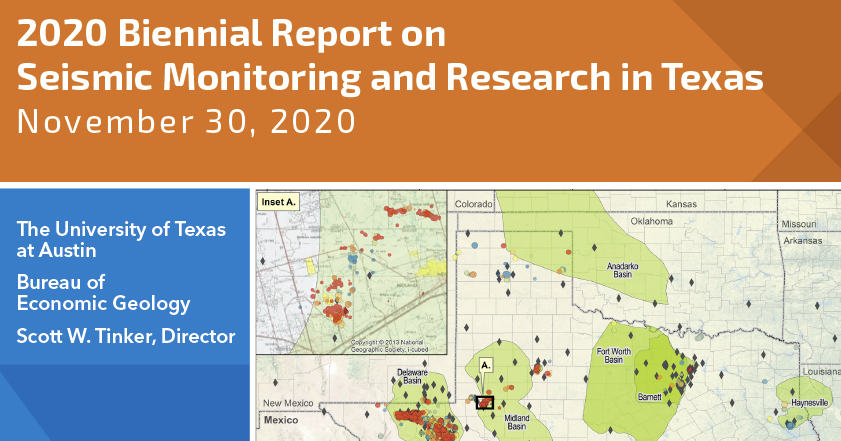This screenshot has height=441, width=841.
Task: Click the "Louisiana" state label
Action: click(822, 371)
